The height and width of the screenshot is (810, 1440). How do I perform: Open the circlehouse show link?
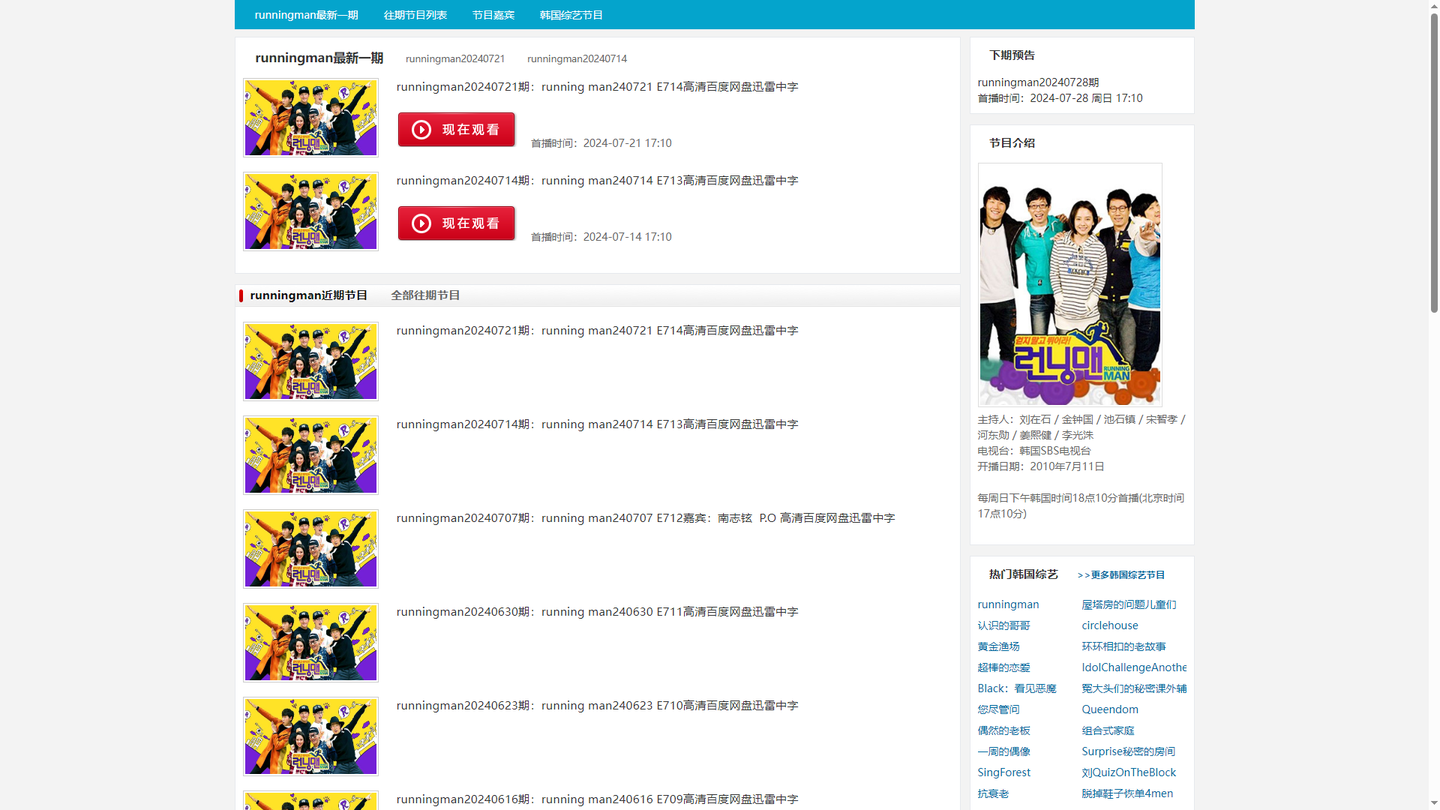(x=1110, y=626)
